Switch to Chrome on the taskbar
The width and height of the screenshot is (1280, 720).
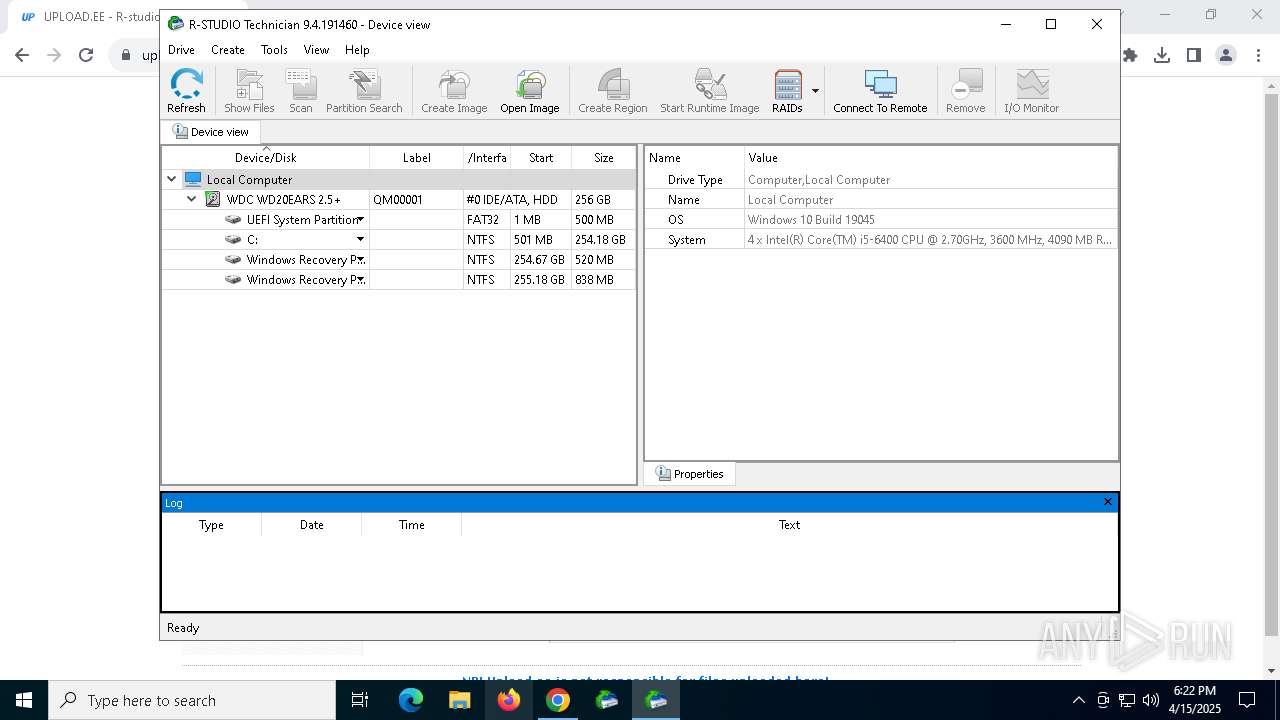tap(558, 700)
